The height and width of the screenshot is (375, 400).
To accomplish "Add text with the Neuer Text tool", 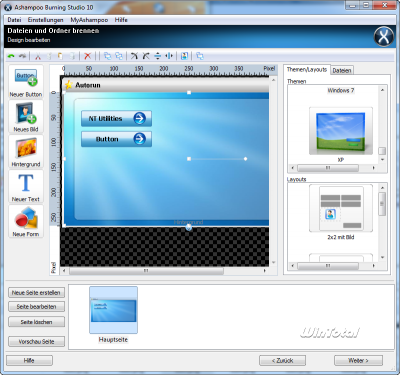I will (26, 187).
